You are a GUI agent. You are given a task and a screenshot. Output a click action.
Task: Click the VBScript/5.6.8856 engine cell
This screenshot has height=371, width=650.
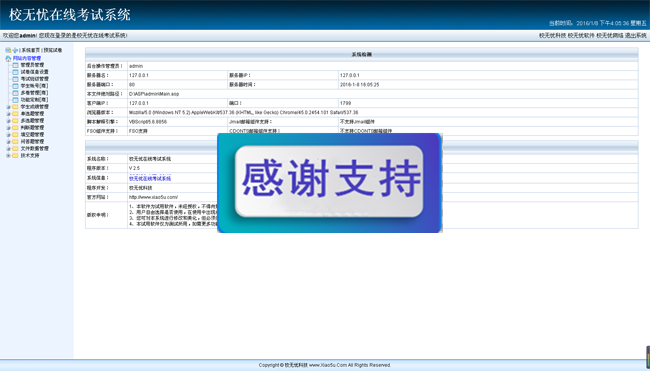click(x=148, y=122)
